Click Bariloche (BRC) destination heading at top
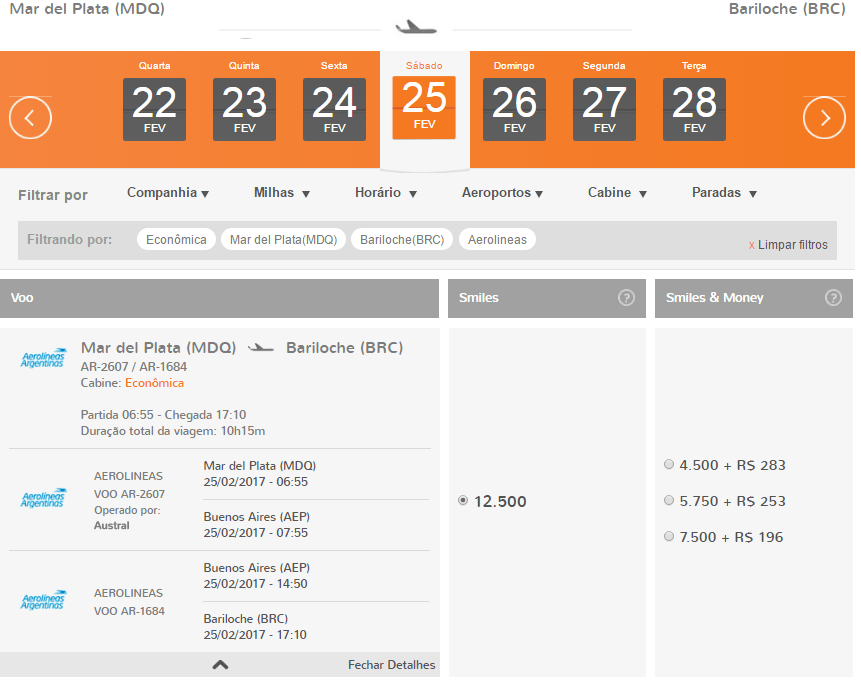Image resolution: width=861 pixels, height=688 pixels. 787,9
